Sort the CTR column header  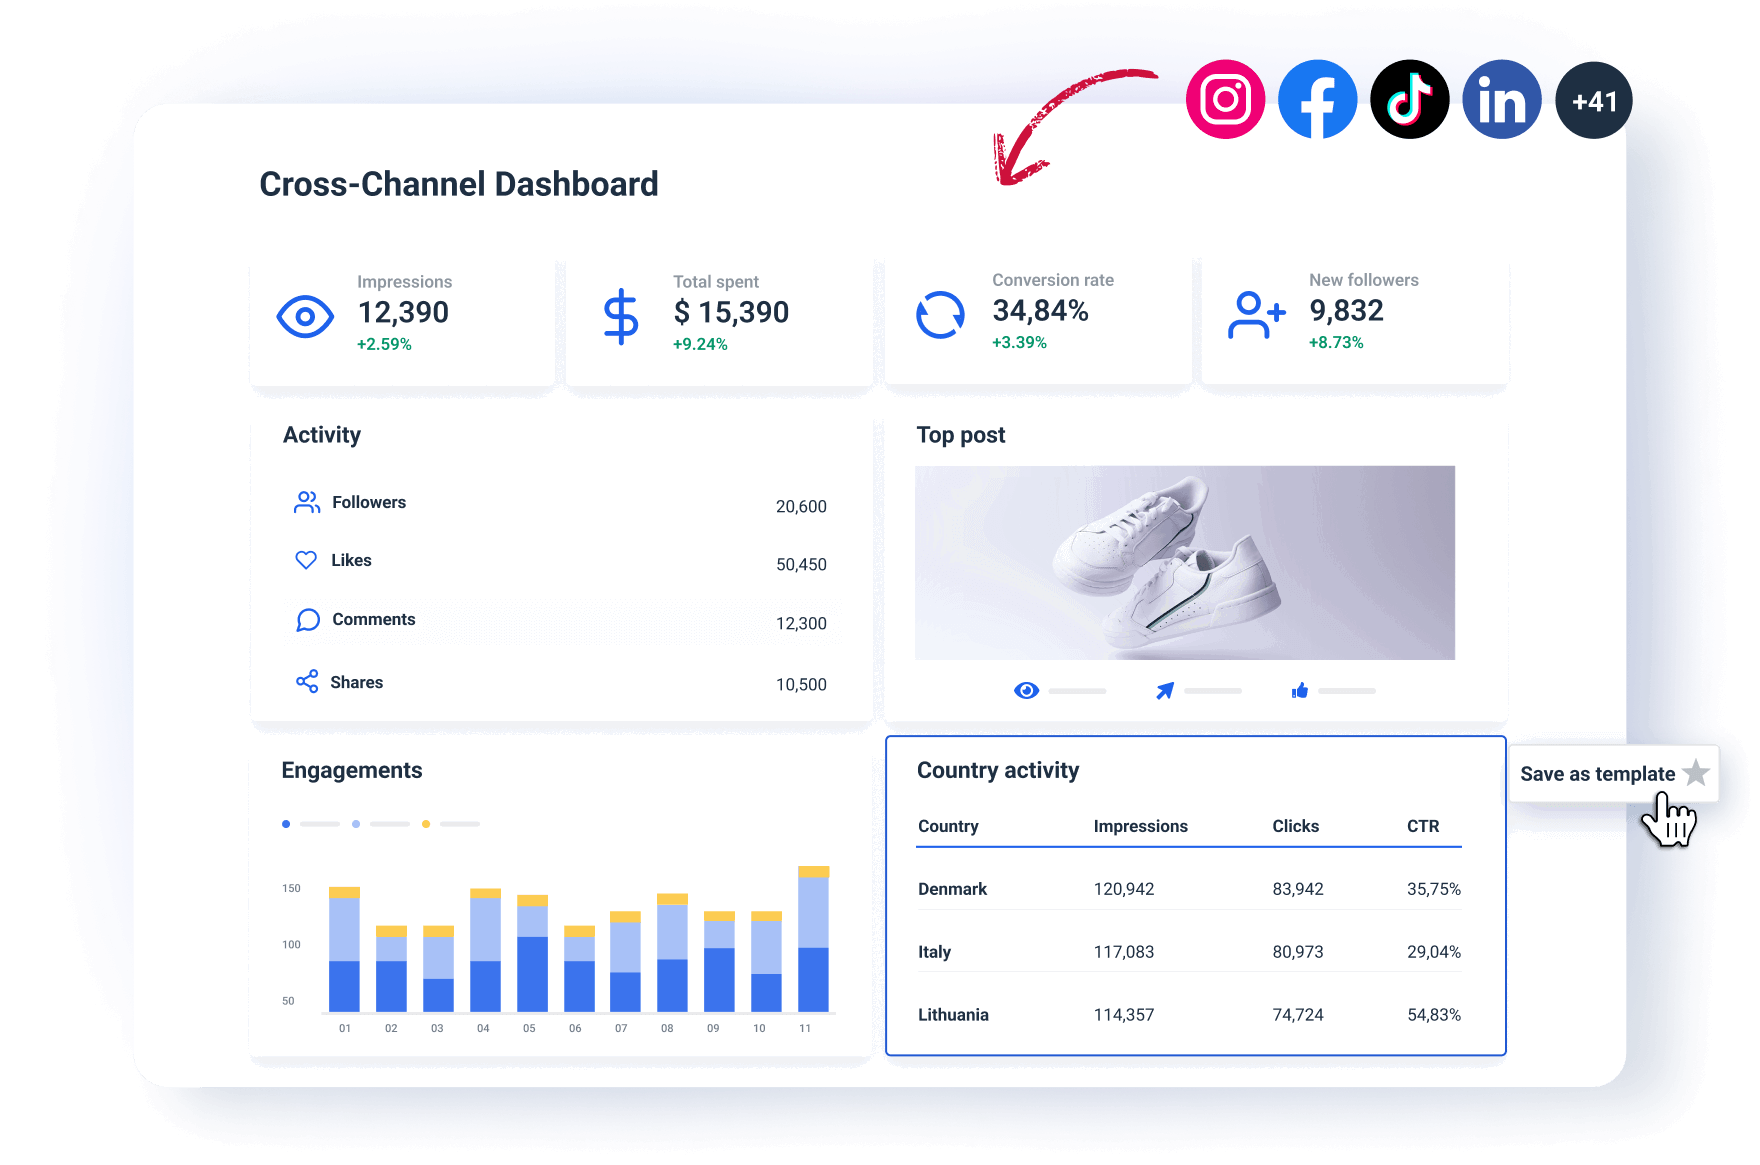pyautogui.click(x=1424, y=826)
